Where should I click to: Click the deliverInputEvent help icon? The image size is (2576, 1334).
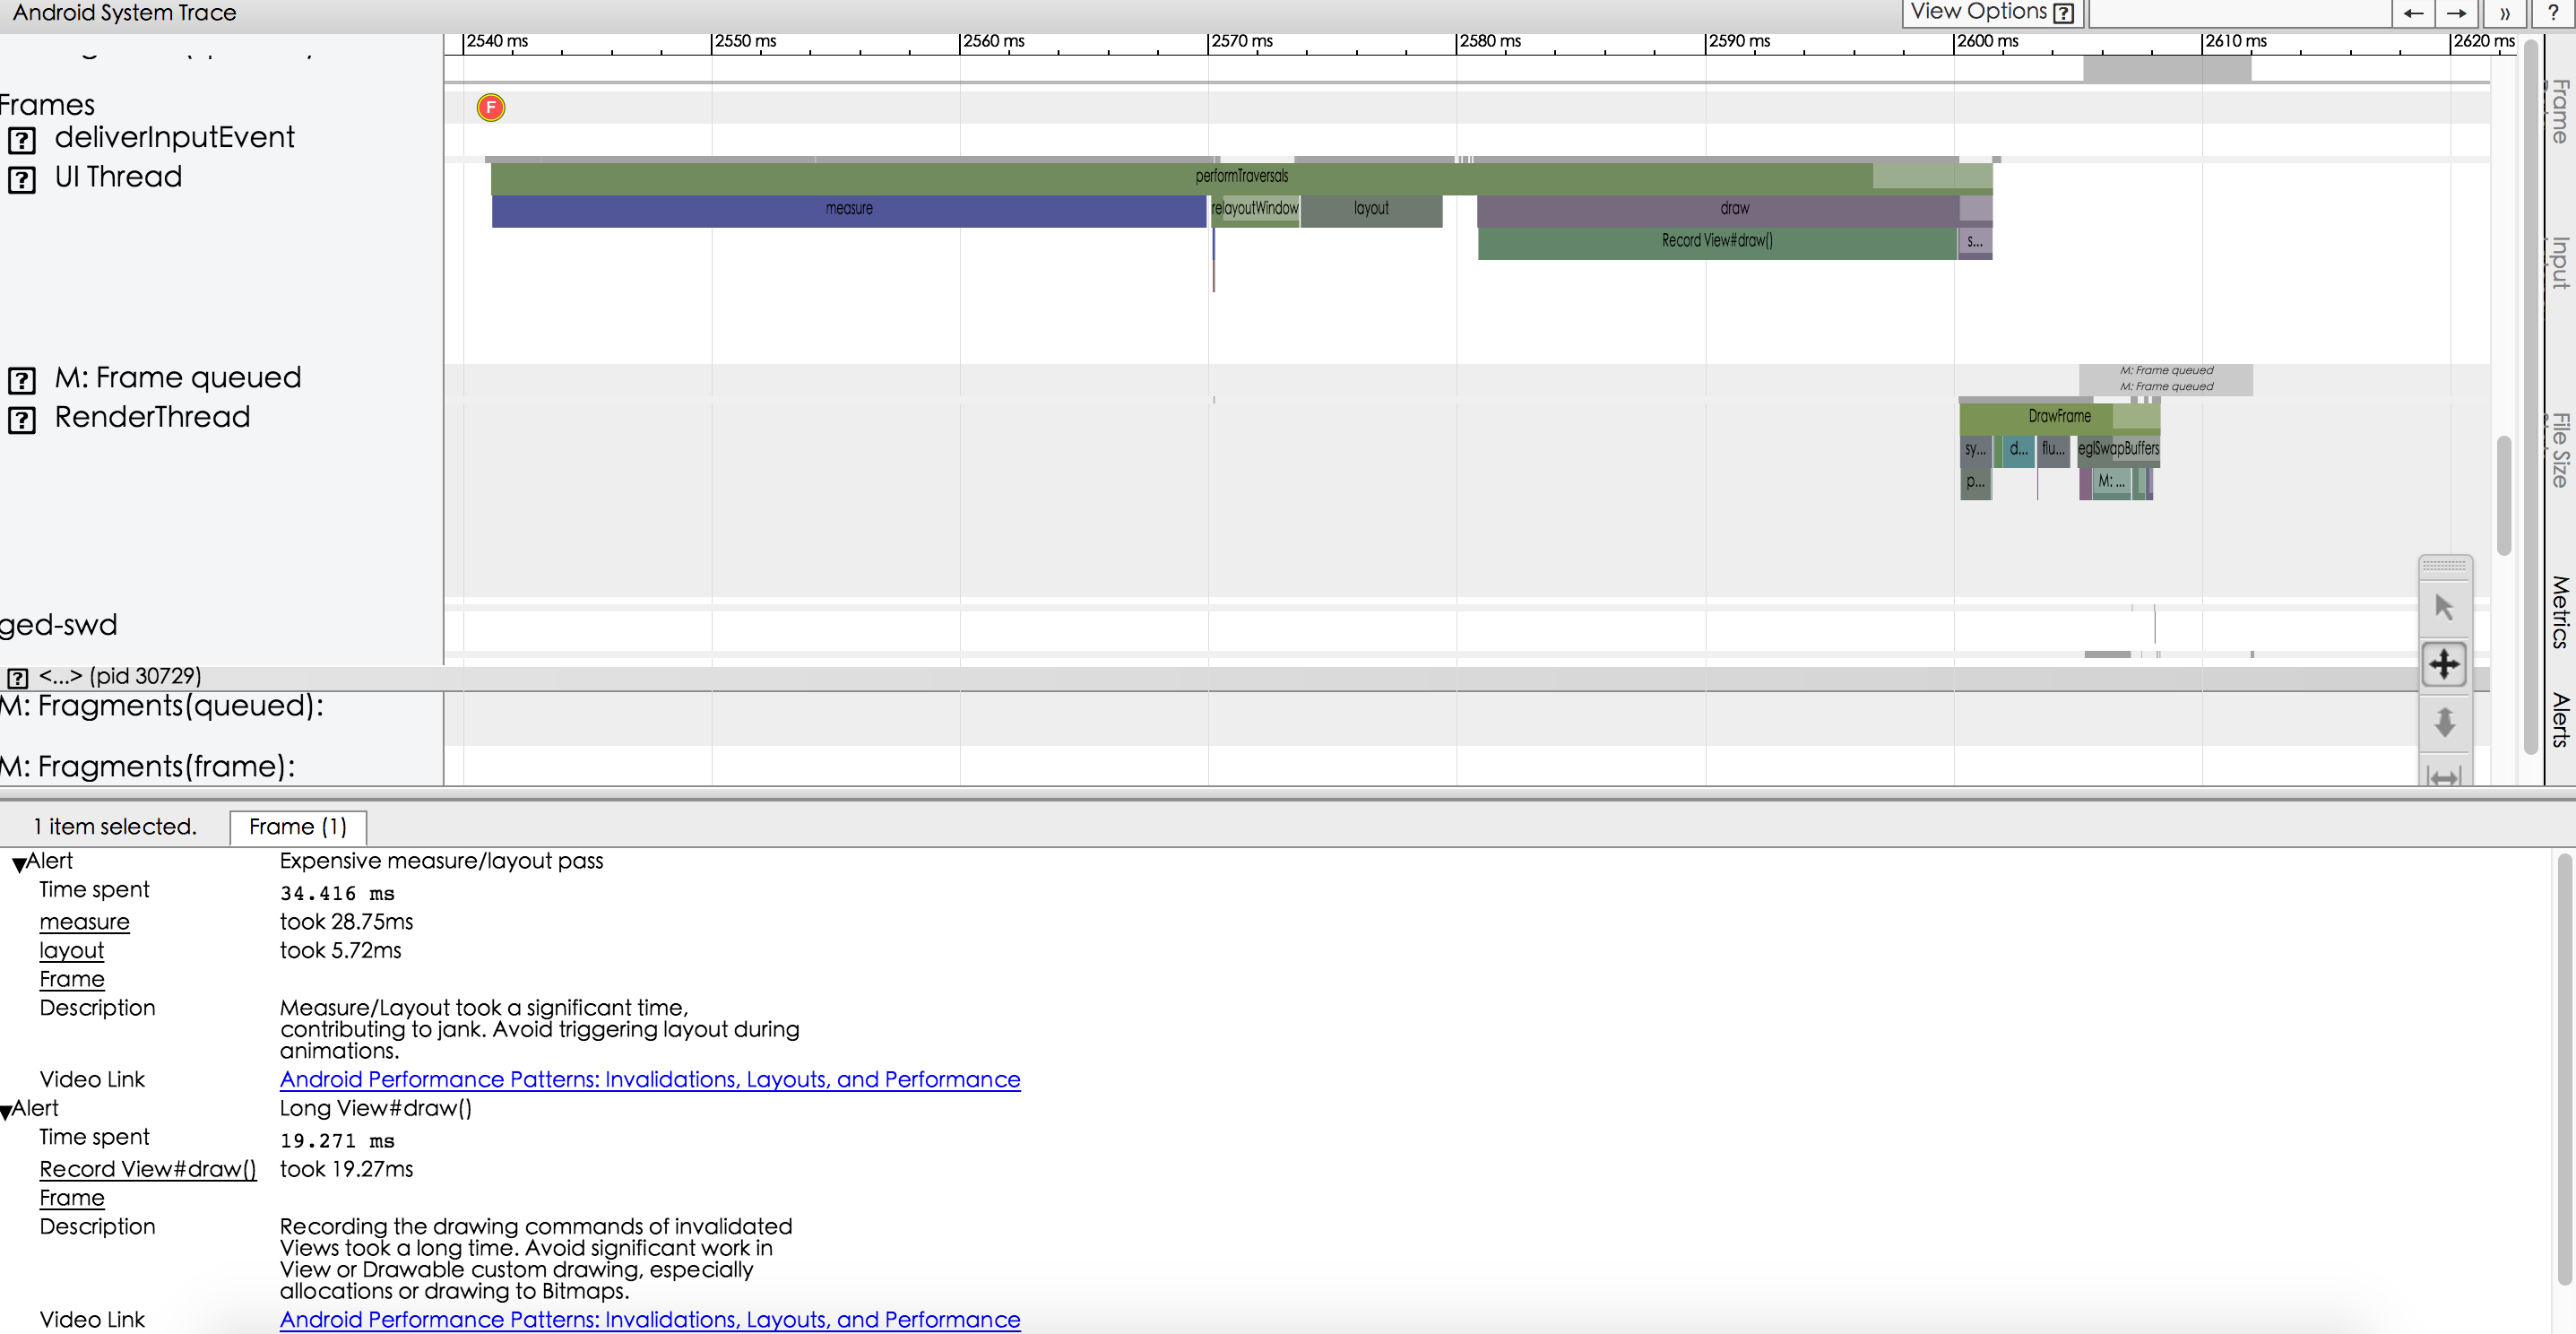tap(22, 139)
